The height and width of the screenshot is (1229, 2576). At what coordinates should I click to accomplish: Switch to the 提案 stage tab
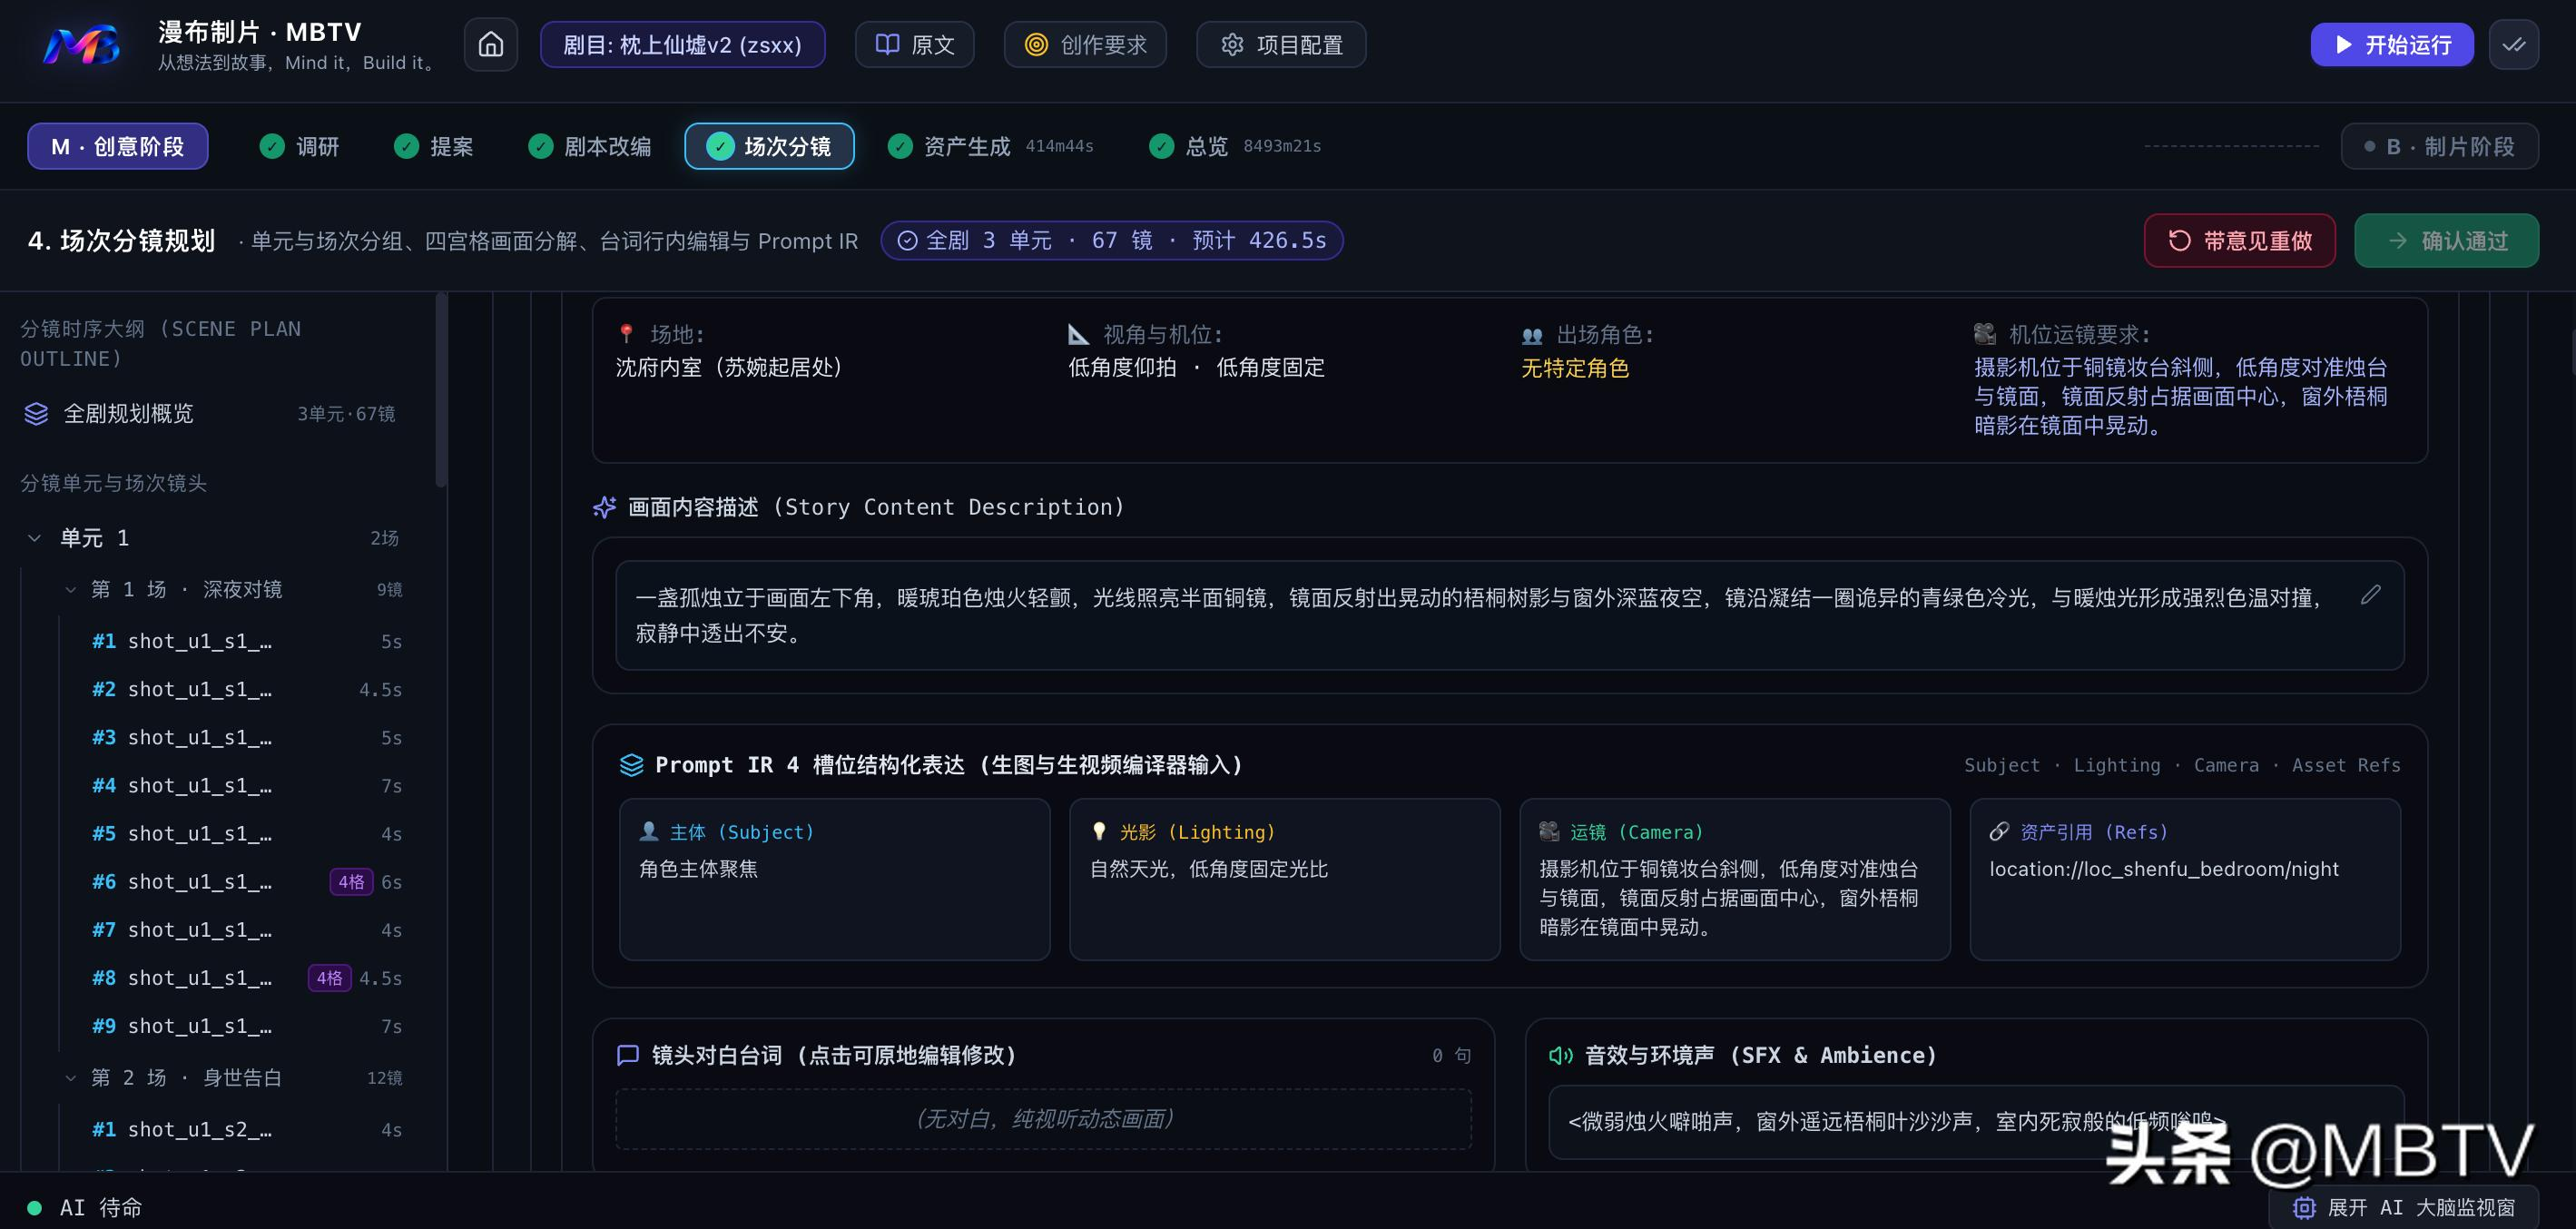pos(434,146)
